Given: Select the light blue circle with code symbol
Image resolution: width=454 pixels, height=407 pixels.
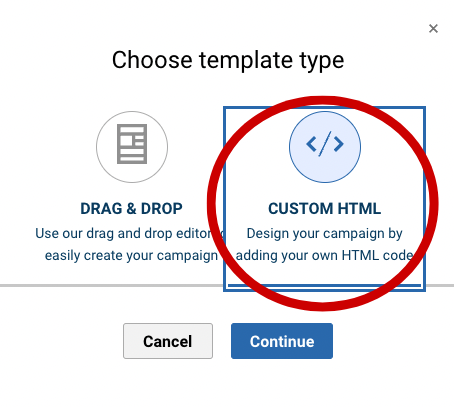Looking at the screenshot, I should (325, 147).
